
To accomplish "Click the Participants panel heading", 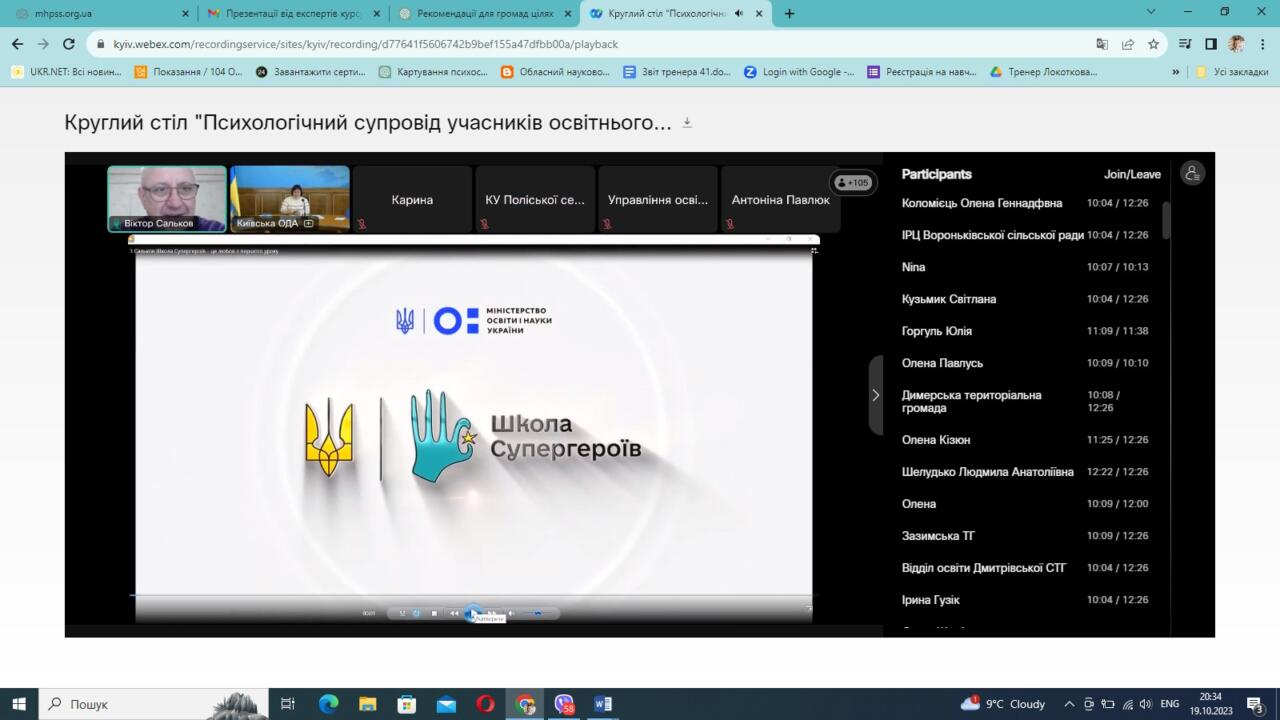I will pyautogui.click(x=937, y=174).
